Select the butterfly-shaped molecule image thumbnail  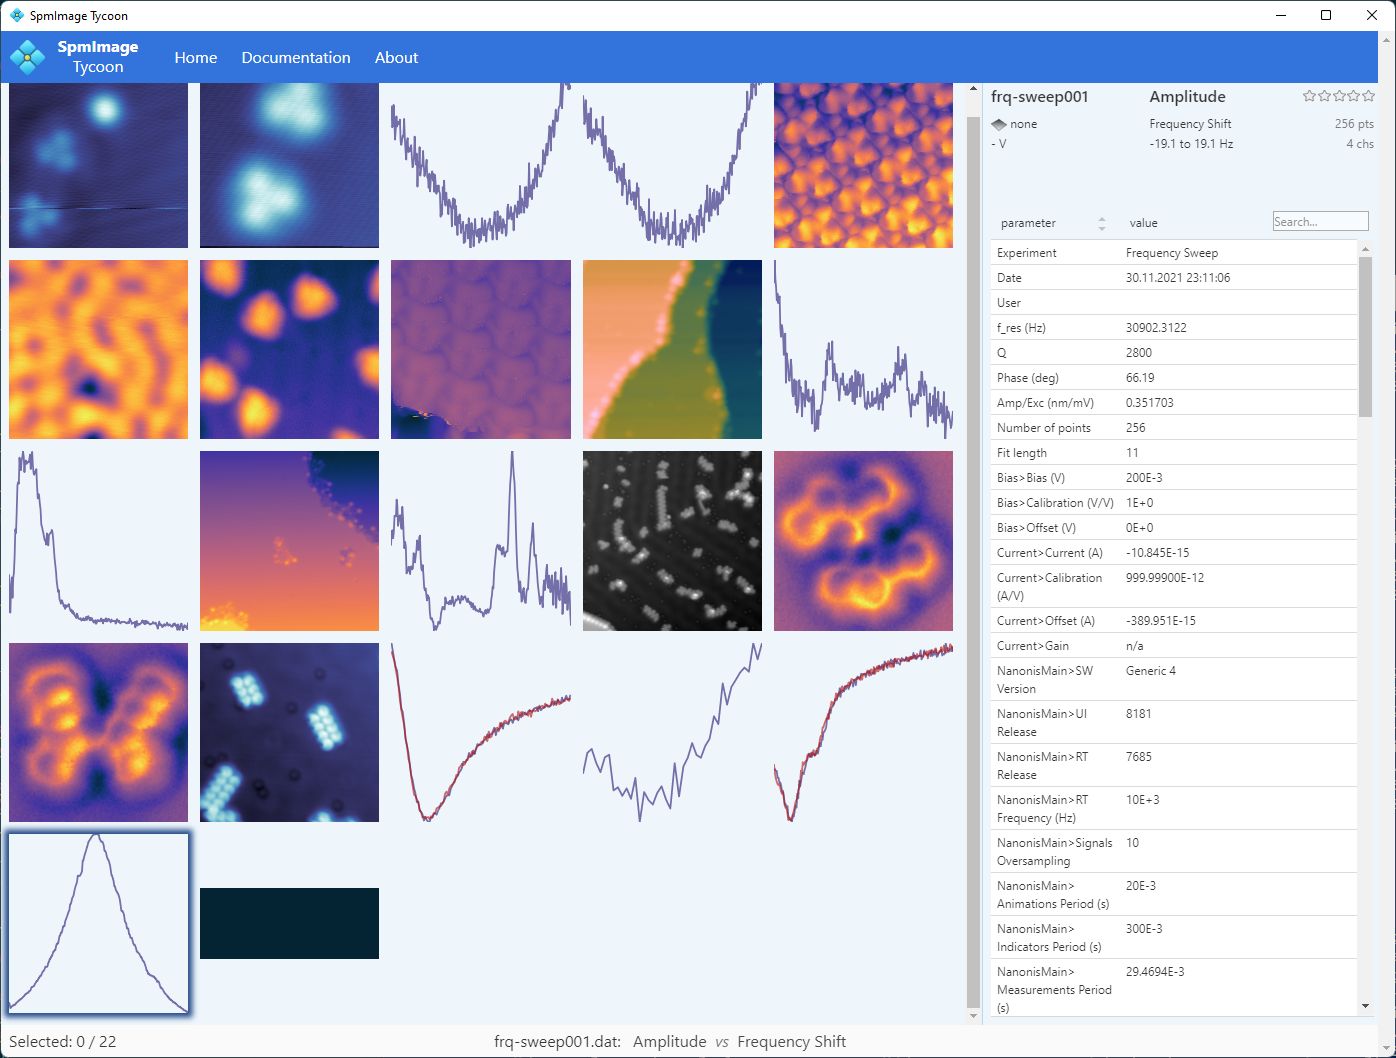click(98, 732)
